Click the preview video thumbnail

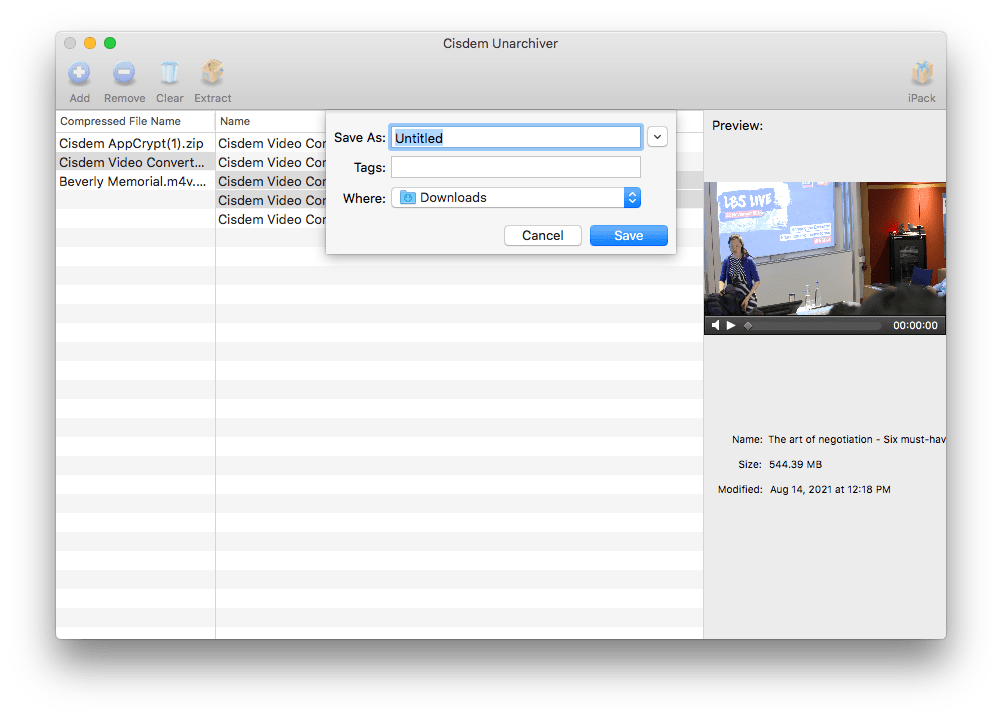pyautogui.click(x=824, y=249)
